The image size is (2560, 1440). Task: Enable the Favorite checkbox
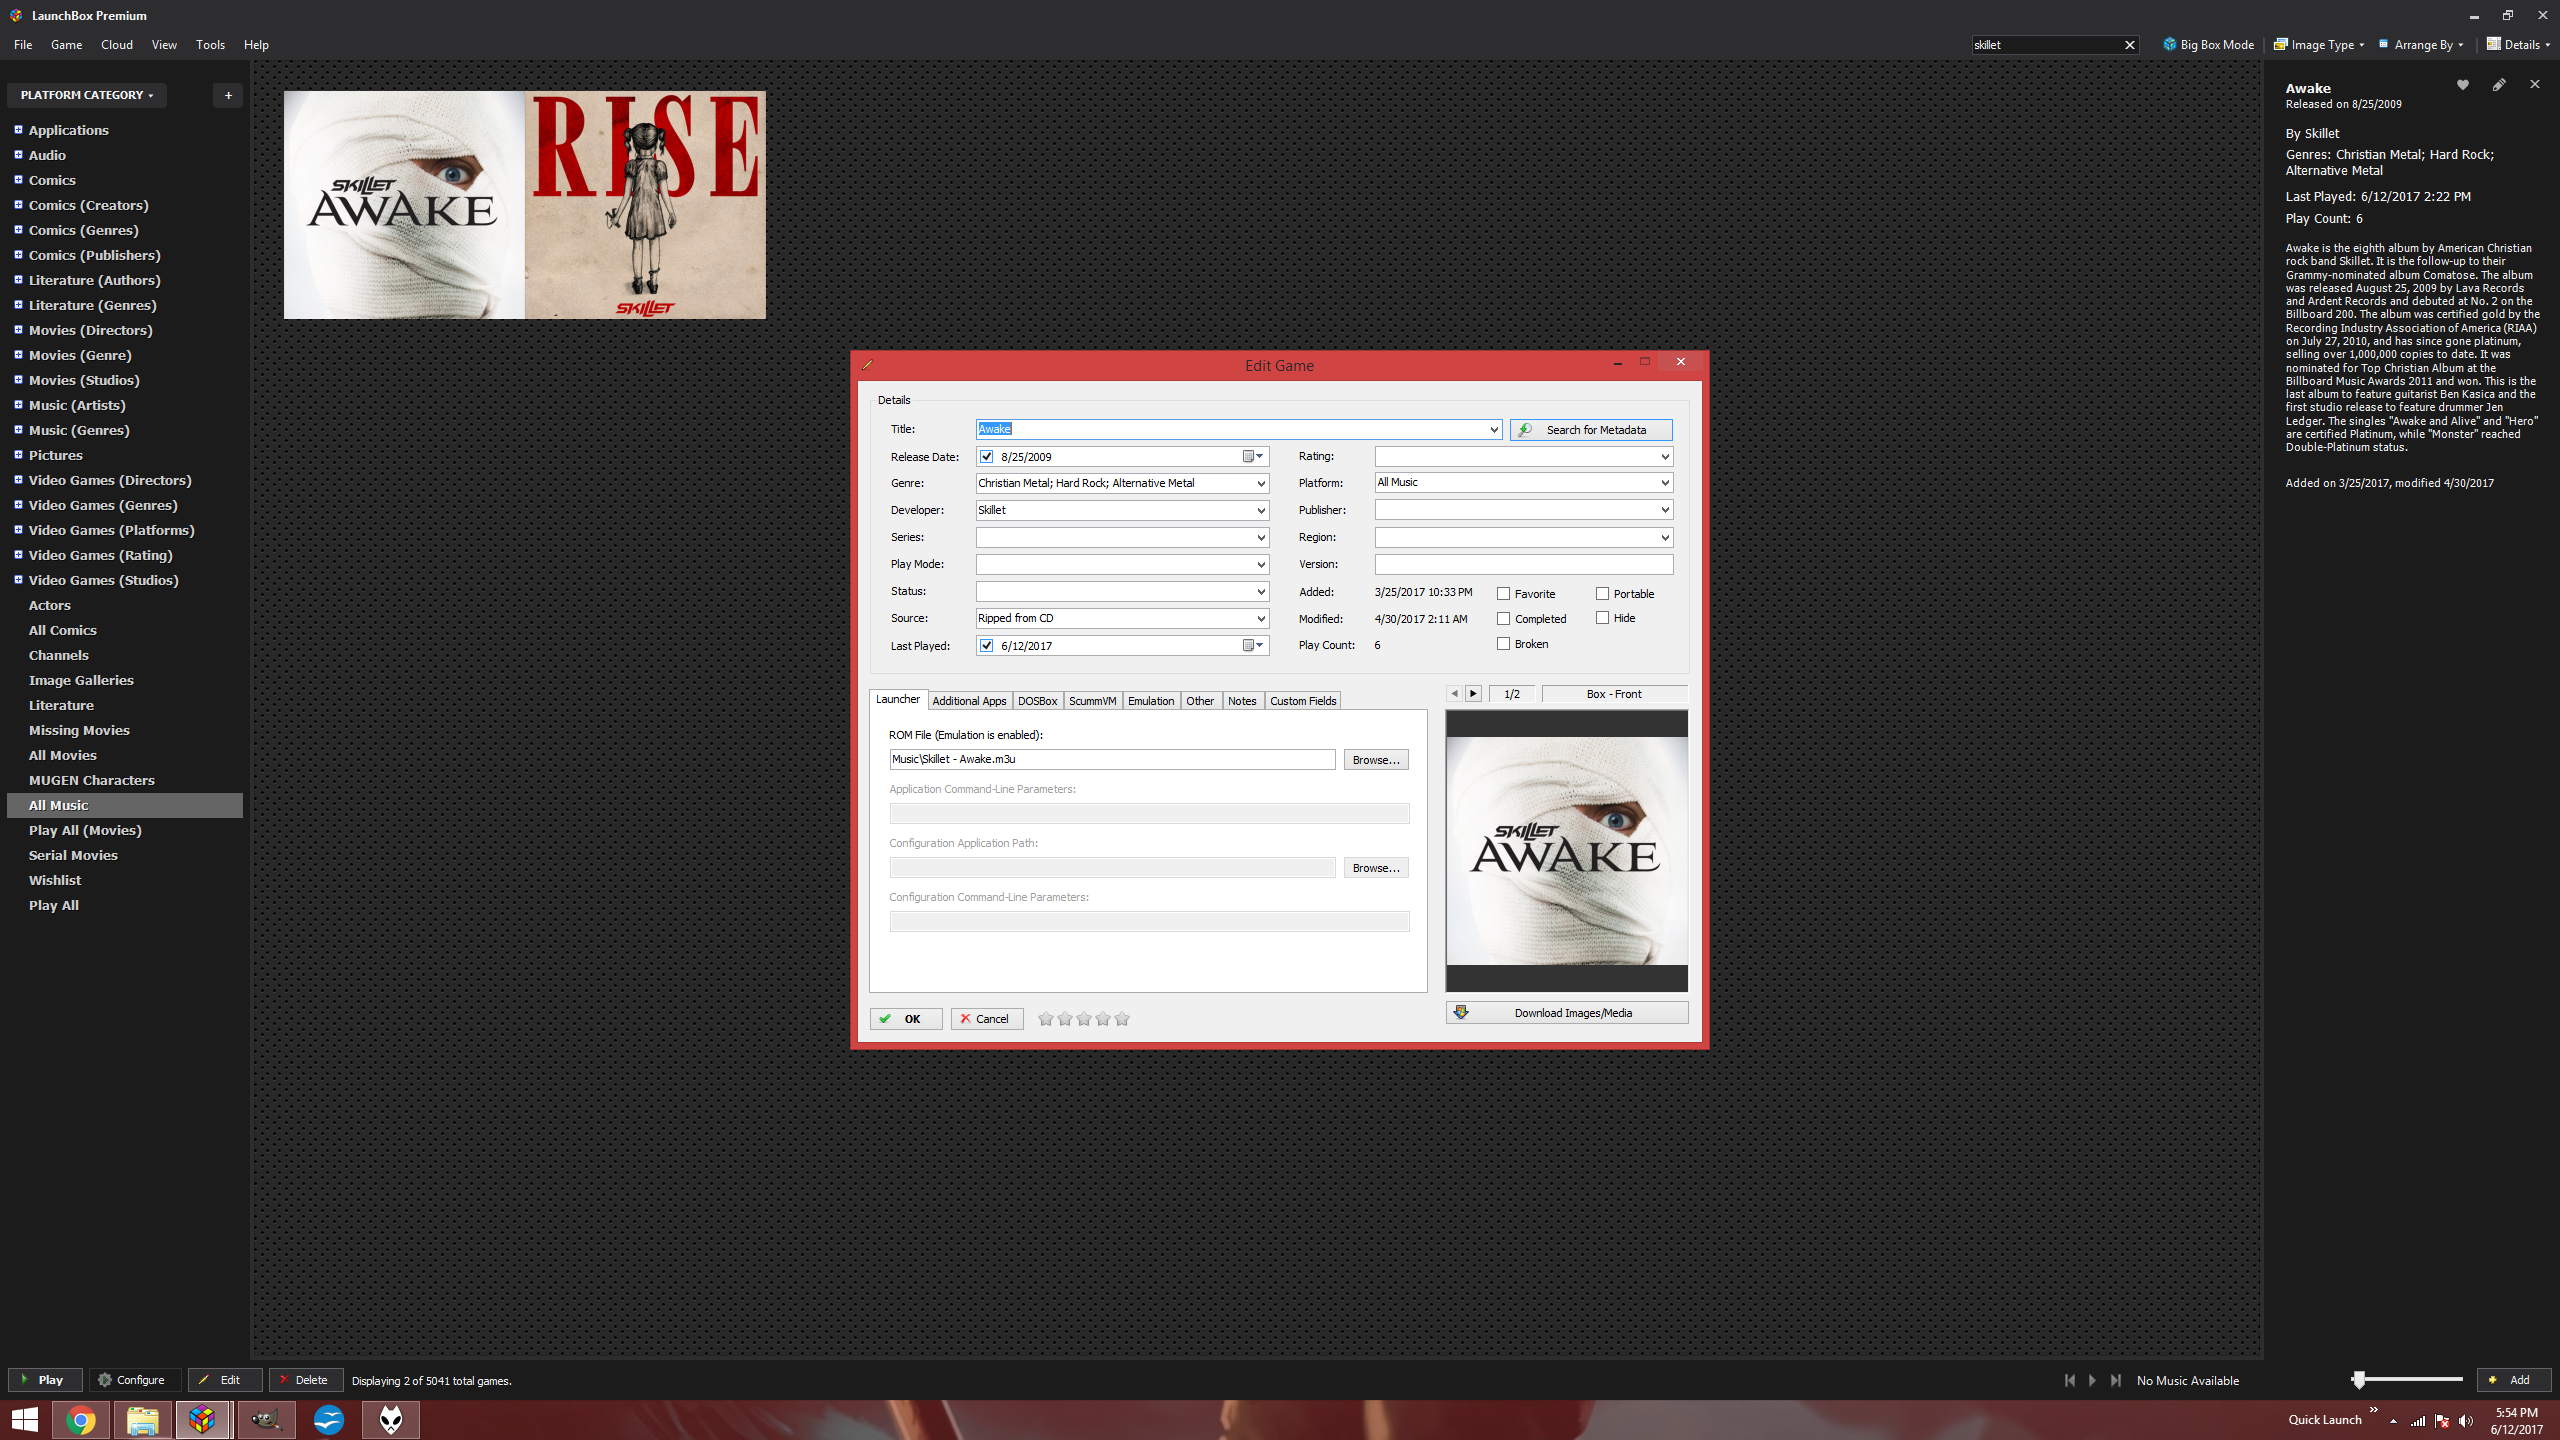pyautogui.click(x=1503, y=594)
